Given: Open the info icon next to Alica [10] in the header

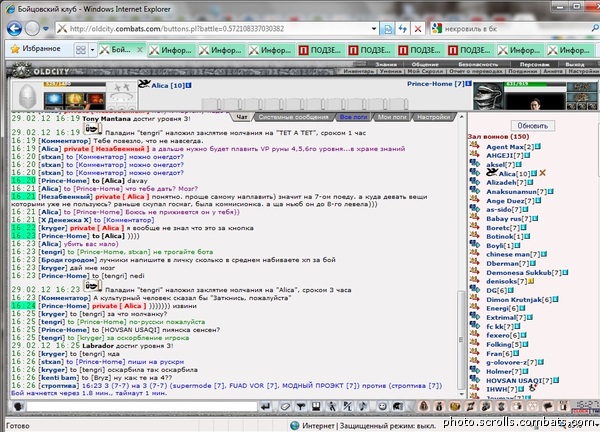Looking at the screenshot, I should pos(189,85).
